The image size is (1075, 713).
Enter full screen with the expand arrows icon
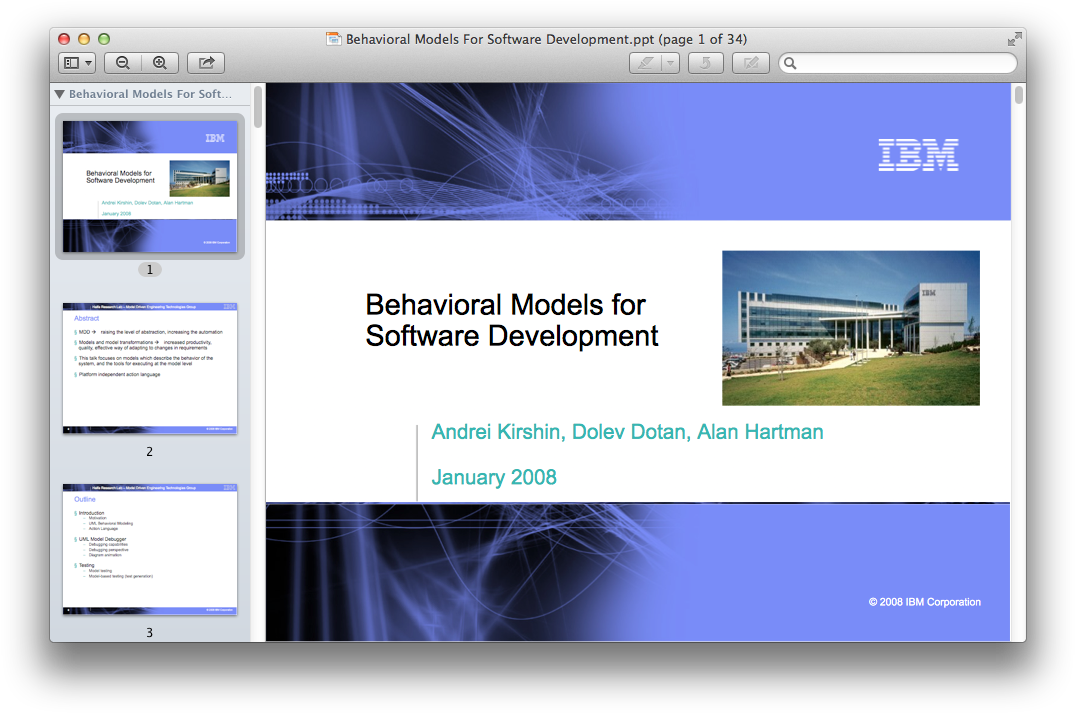coord(1015,40)
